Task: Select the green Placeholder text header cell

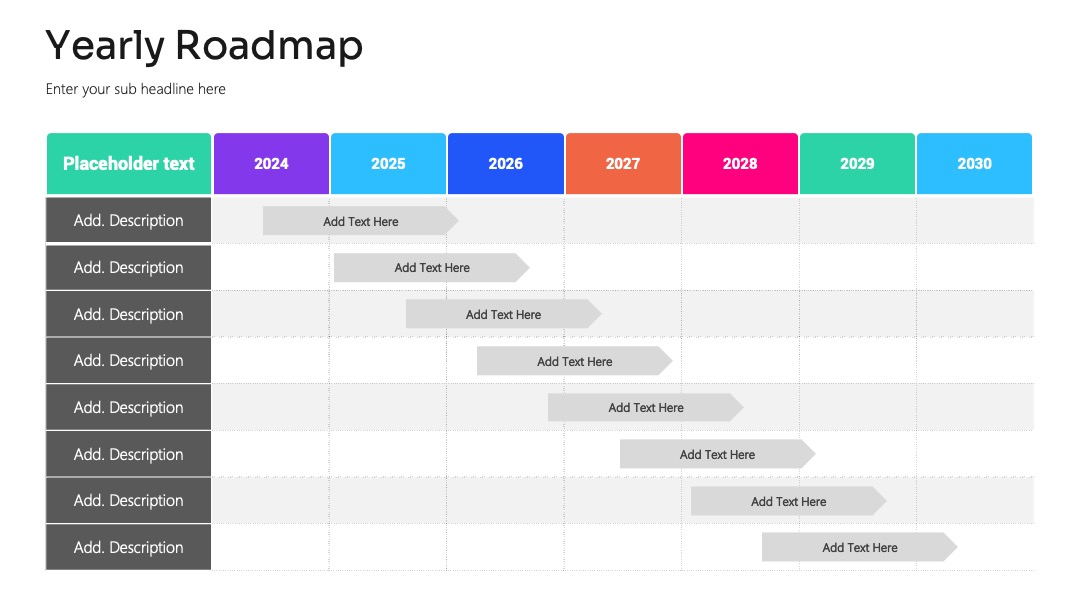Action: 129,163
